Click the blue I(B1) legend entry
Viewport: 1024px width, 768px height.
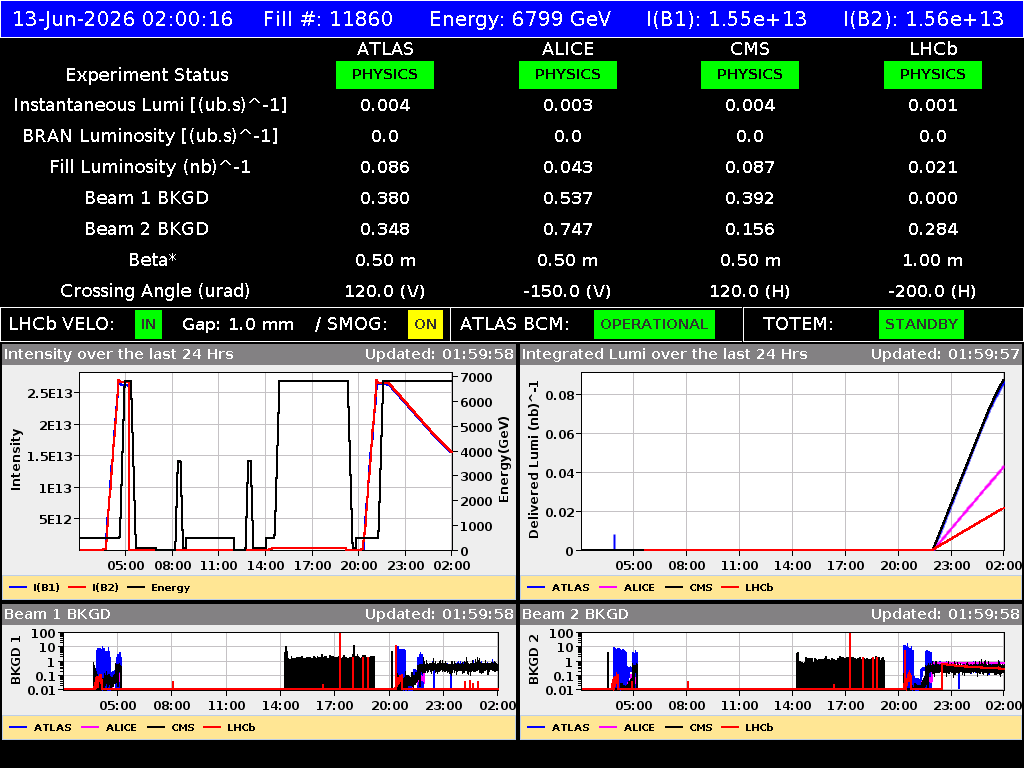tap(35, 587)
